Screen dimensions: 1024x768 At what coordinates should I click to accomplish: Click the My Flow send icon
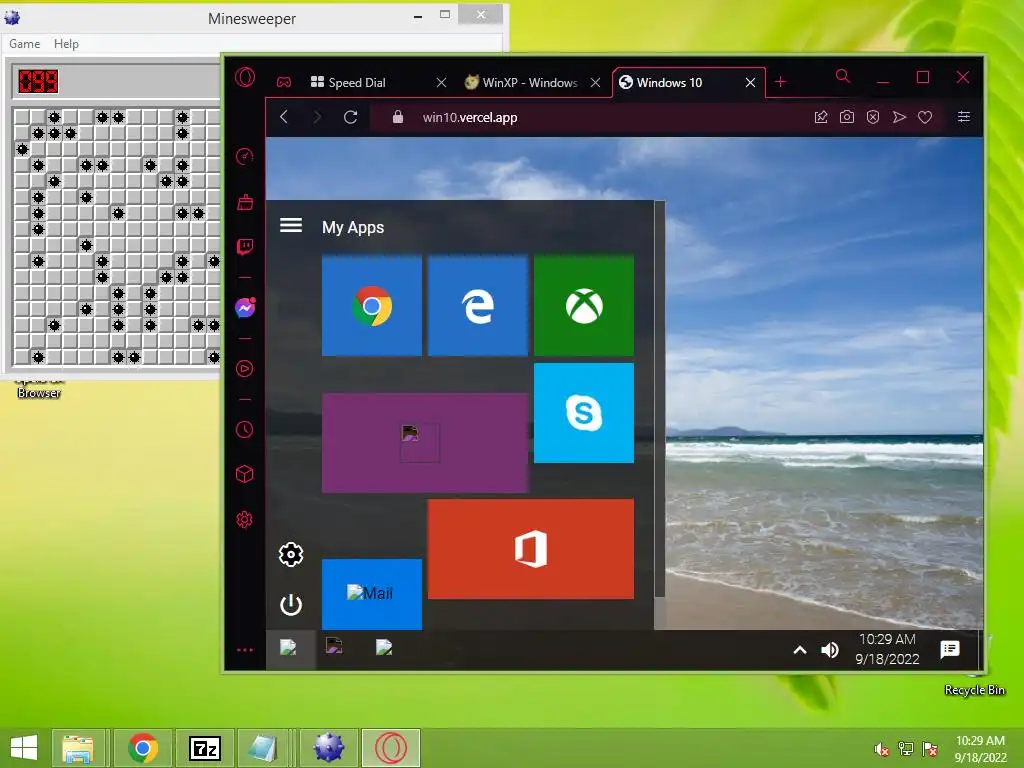coord(899,117)
